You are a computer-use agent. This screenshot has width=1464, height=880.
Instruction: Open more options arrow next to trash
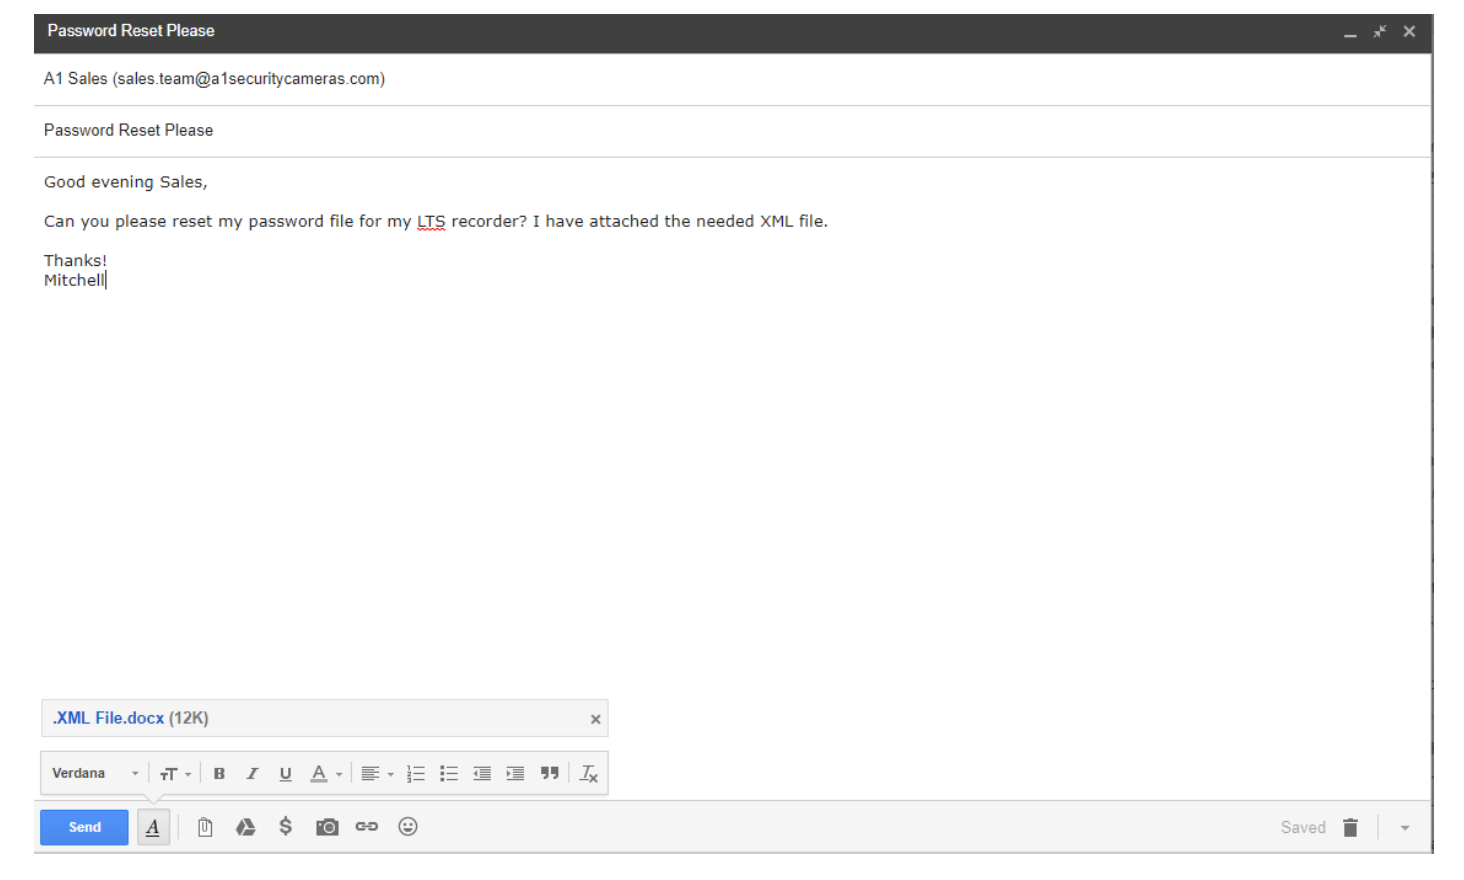pyautogui.click(x=1405, y=828)
